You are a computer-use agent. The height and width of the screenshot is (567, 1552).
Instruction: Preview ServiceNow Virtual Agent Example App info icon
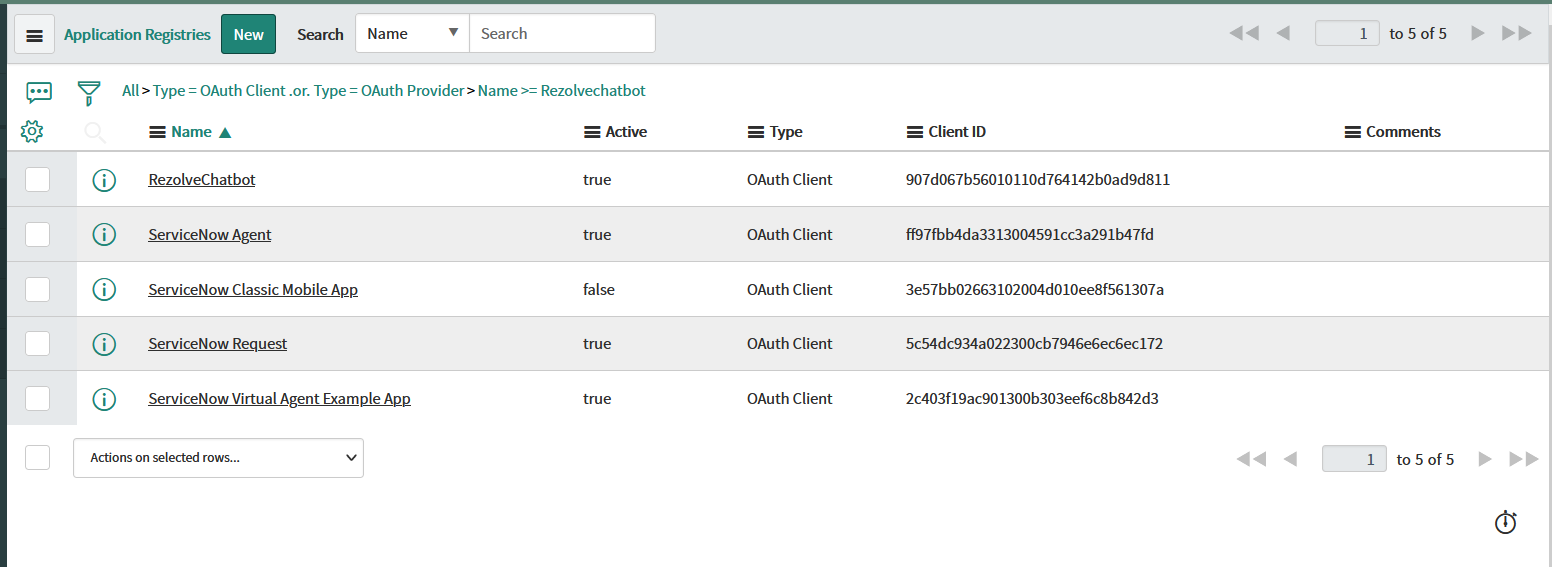tap(104, 399)
